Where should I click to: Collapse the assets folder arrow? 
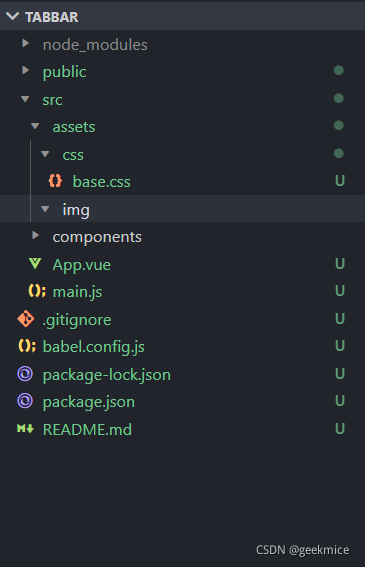pyautogui.click(x=35, y=126)
